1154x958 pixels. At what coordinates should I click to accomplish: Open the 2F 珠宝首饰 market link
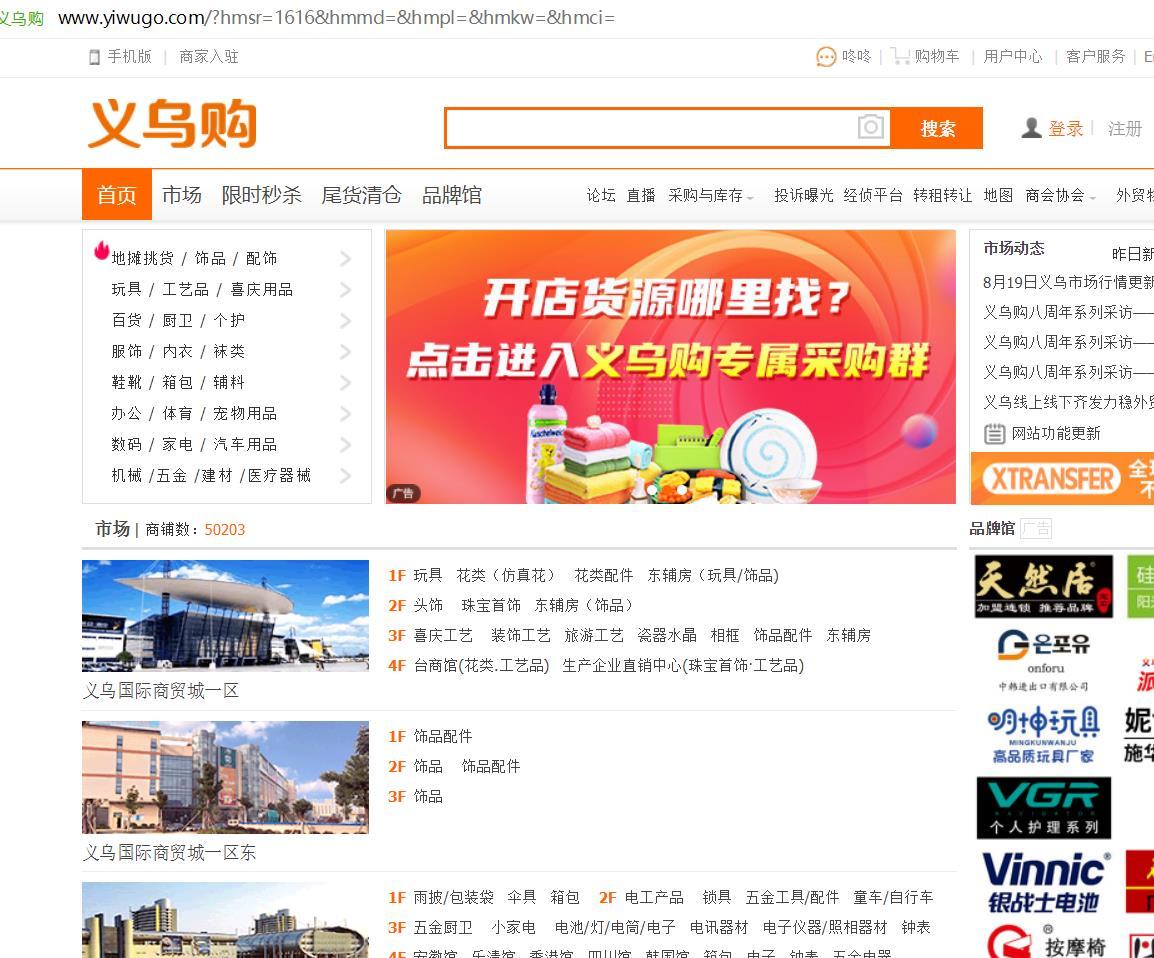coord(491,606)
